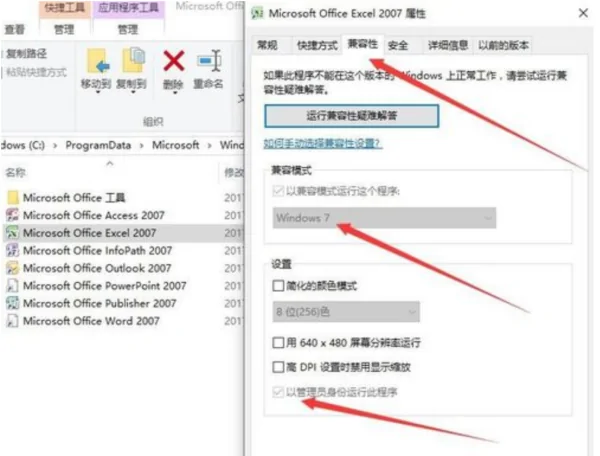Toggle 以管理员身份运行此程序 checkbox
Viewport: 600px width, 456px height.
click(x=278, y=392)
